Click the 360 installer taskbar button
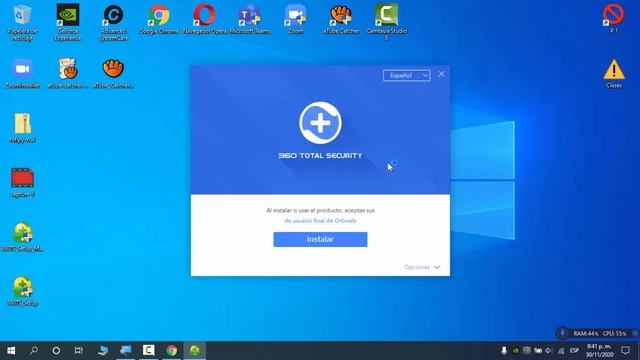 (x=194, y=351)
